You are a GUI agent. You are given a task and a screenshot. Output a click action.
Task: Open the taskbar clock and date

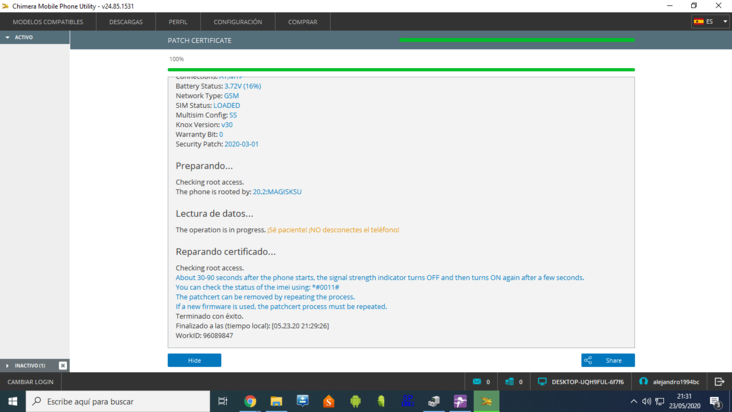684,401
